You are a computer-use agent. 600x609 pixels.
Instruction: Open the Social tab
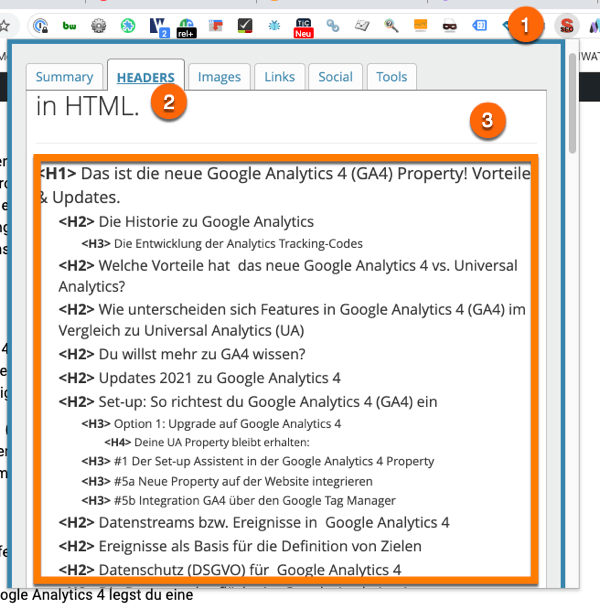point(336,77)
